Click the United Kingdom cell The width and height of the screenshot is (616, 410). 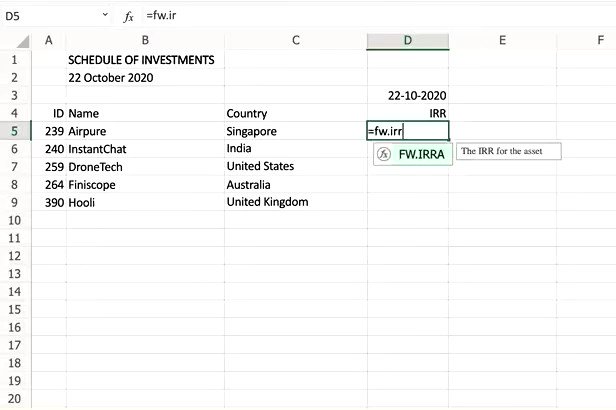point(296,203)
